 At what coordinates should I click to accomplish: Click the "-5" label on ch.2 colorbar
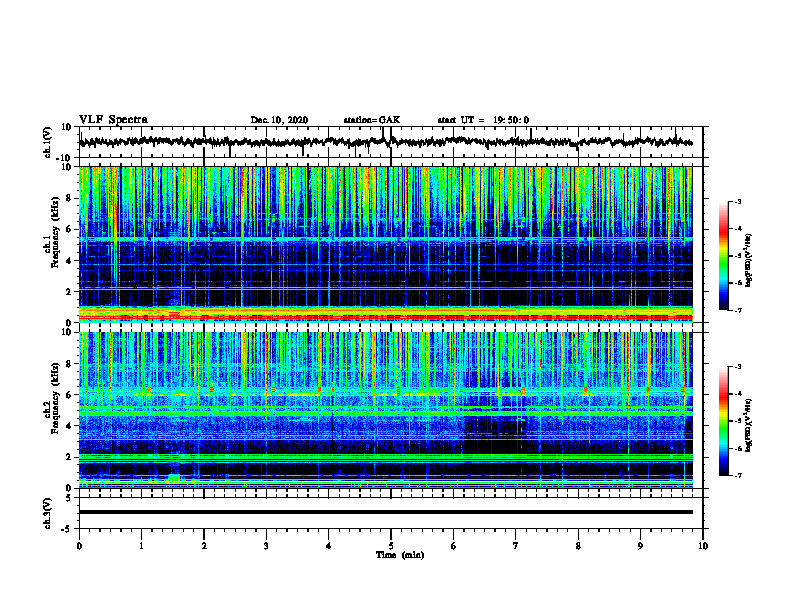[737, 421]
